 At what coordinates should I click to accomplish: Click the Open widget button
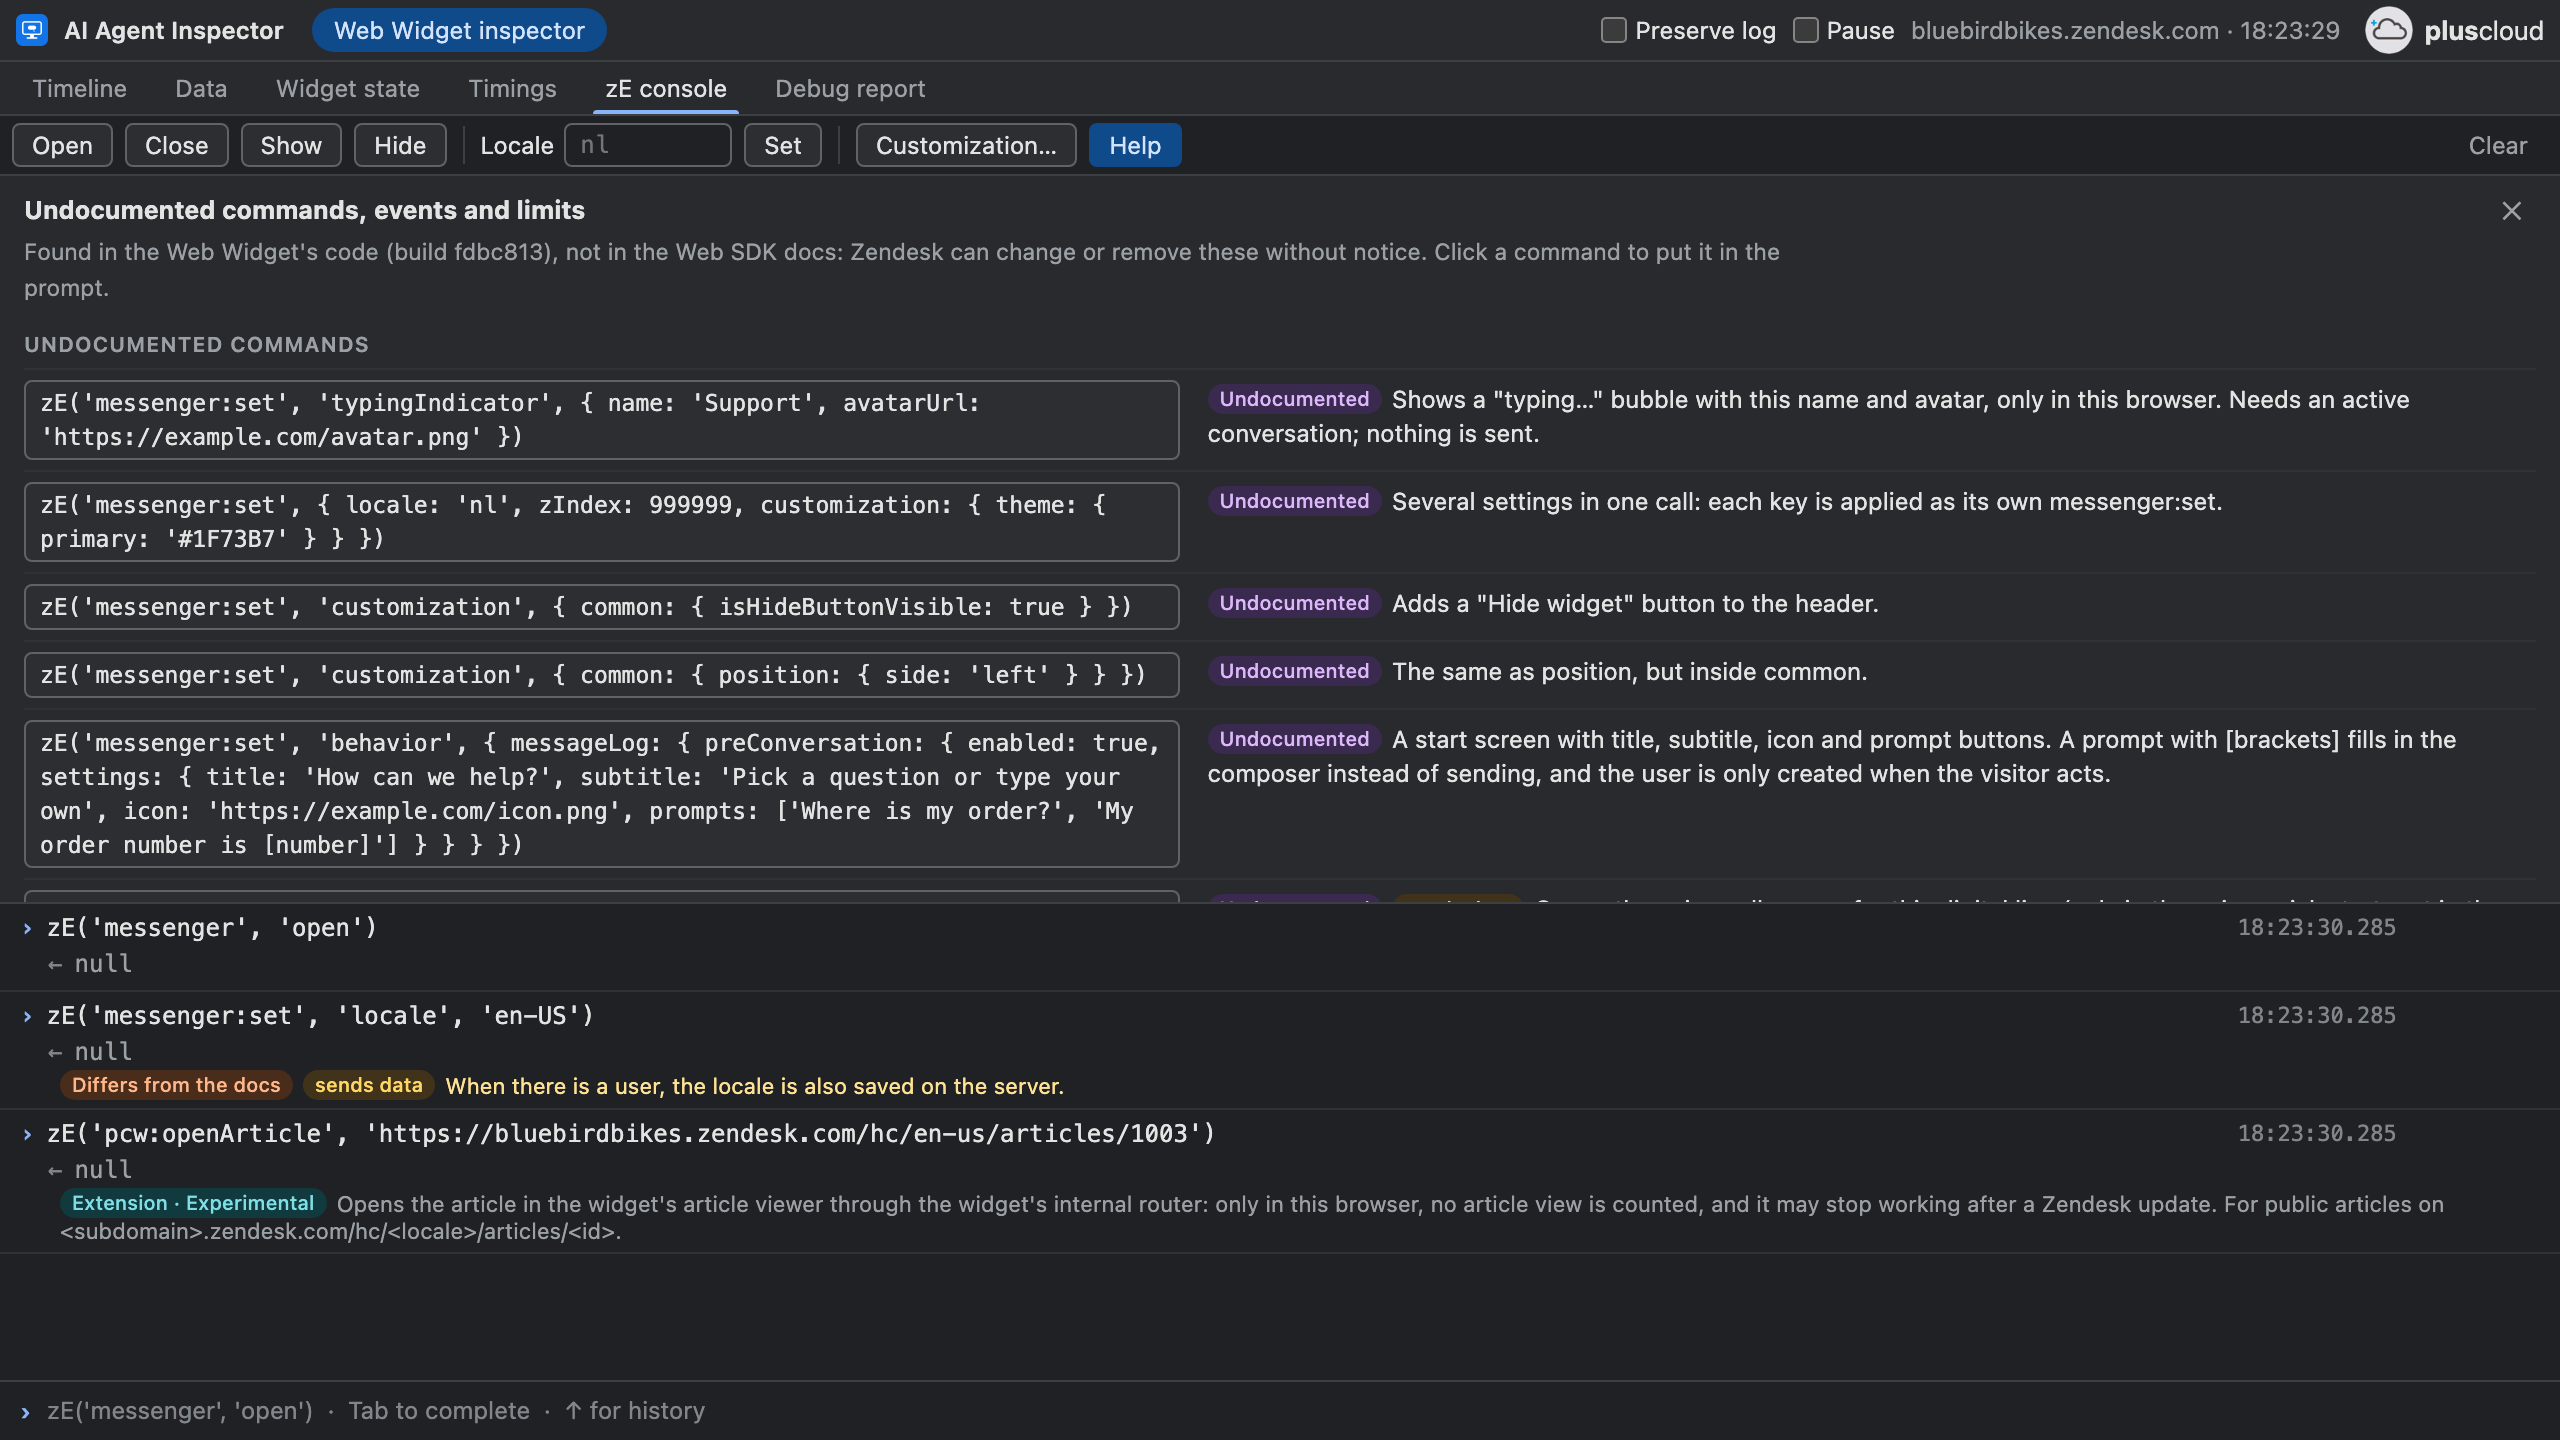[62, 145]
